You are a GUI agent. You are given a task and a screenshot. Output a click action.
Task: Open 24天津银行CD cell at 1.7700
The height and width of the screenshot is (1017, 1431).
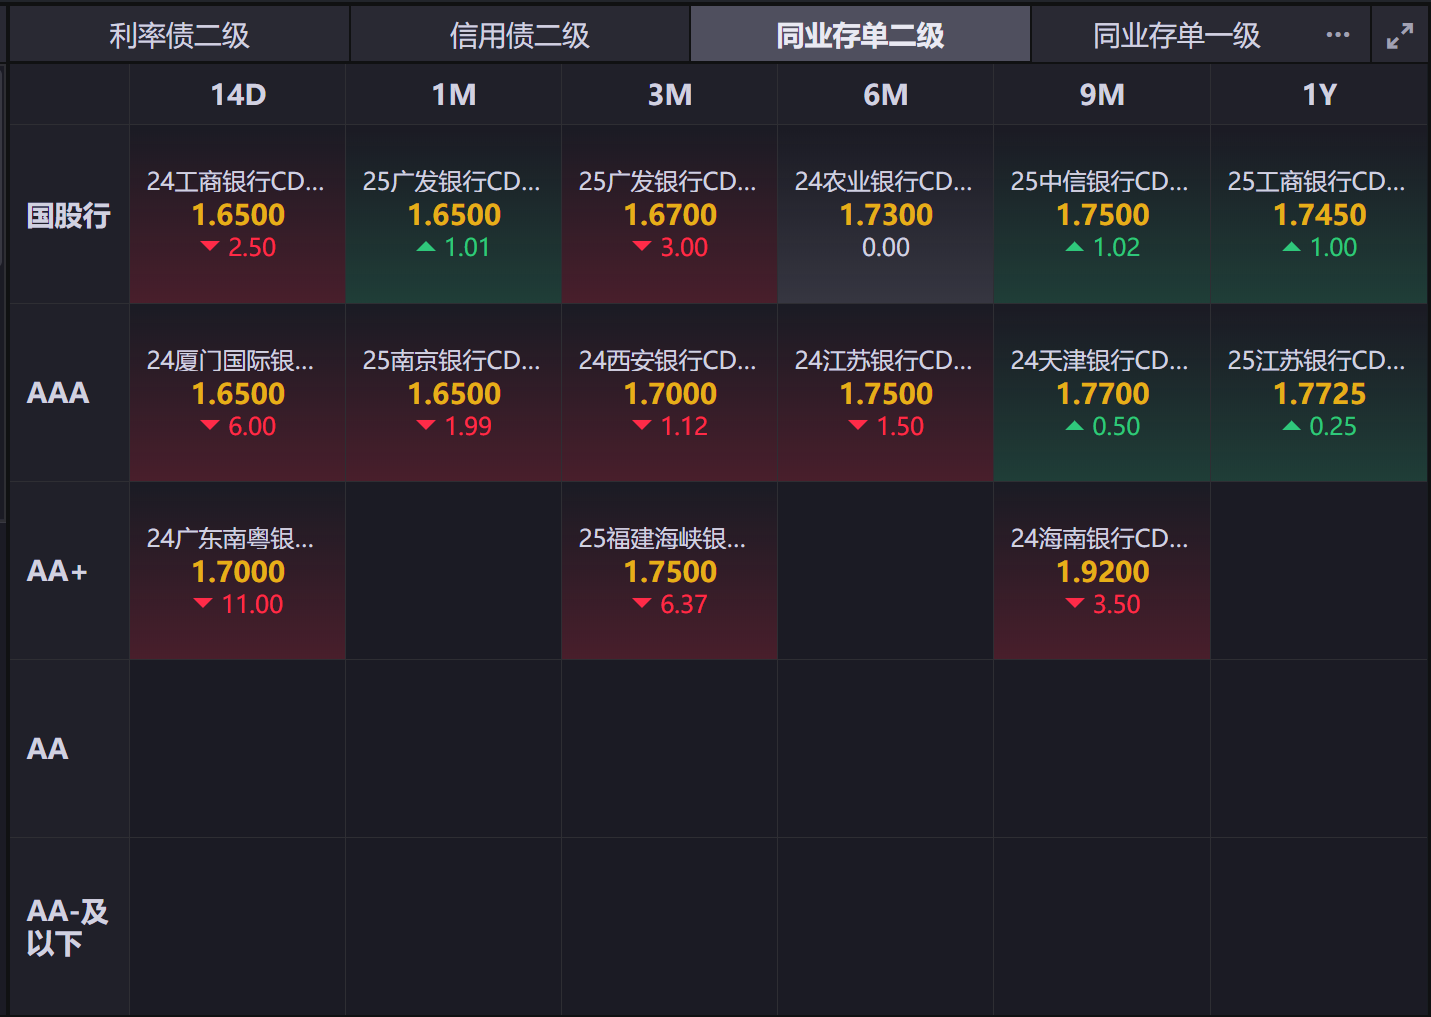1102,393
